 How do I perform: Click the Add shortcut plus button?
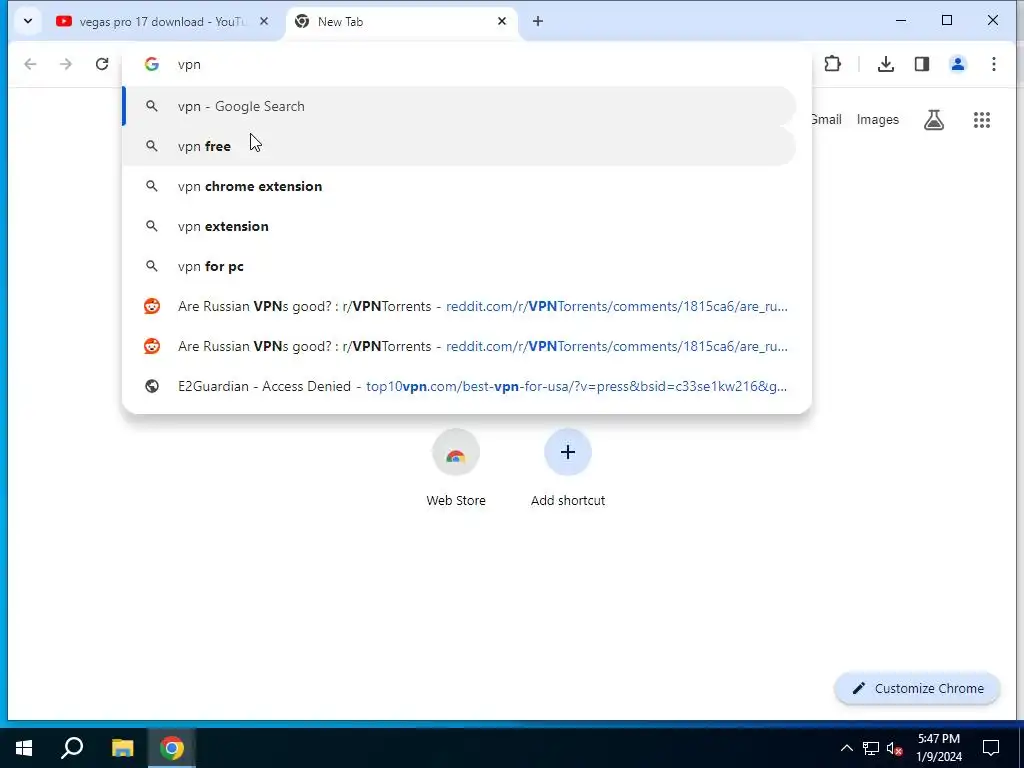(x=568, y=452)
